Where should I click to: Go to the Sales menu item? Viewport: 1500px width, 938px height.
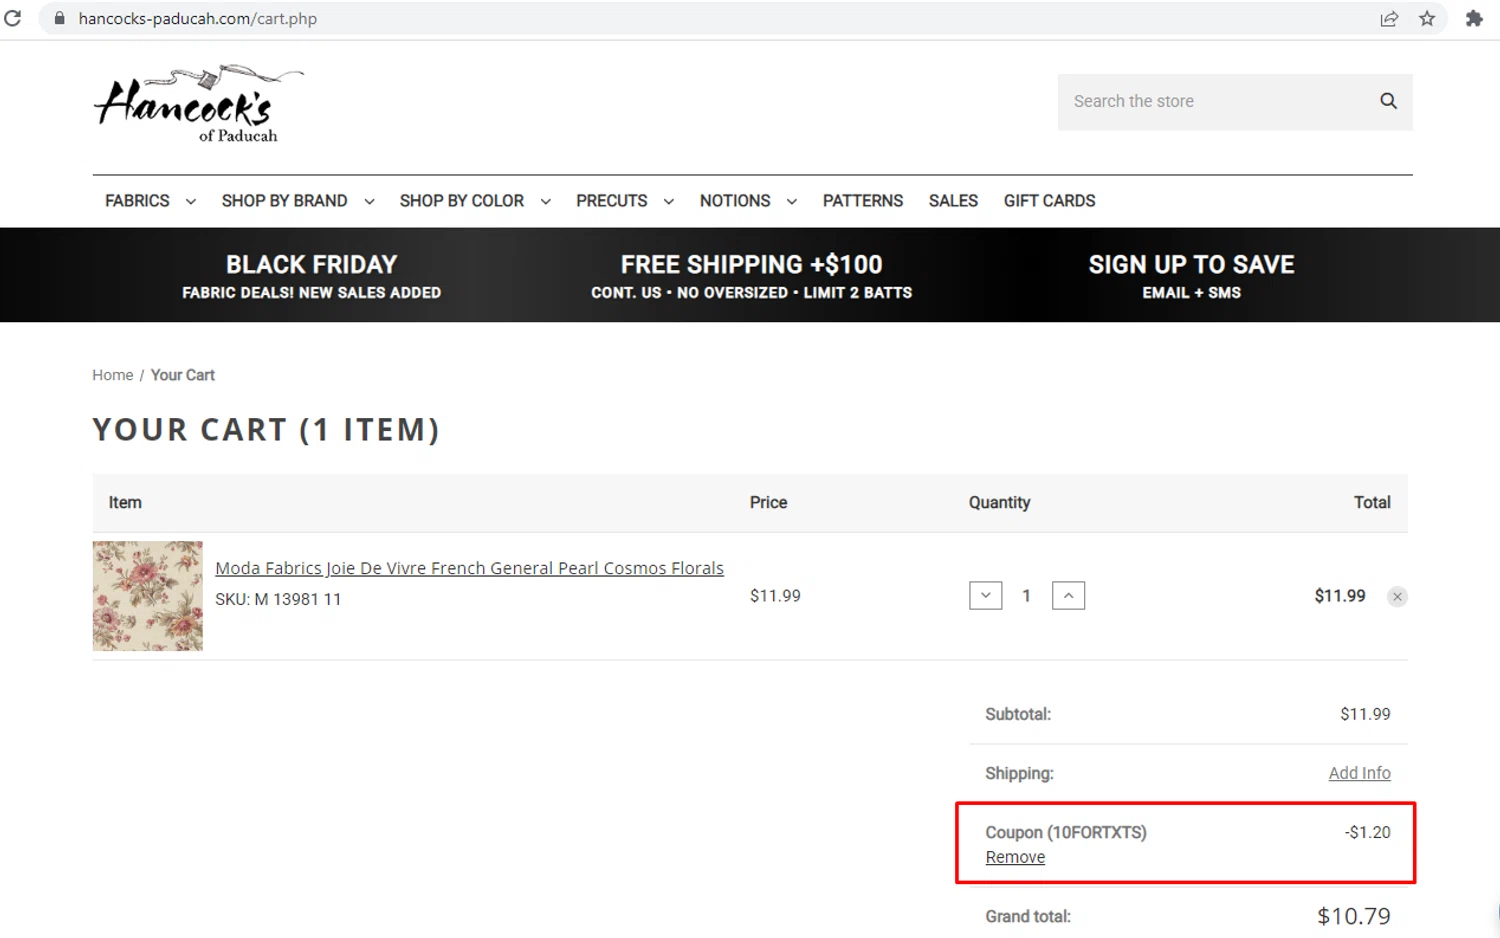point(953,201)
